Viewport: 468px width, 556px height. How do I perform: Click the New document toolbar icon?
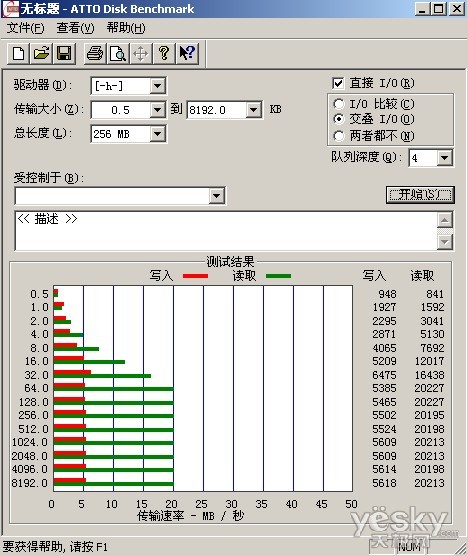(18, 54)
